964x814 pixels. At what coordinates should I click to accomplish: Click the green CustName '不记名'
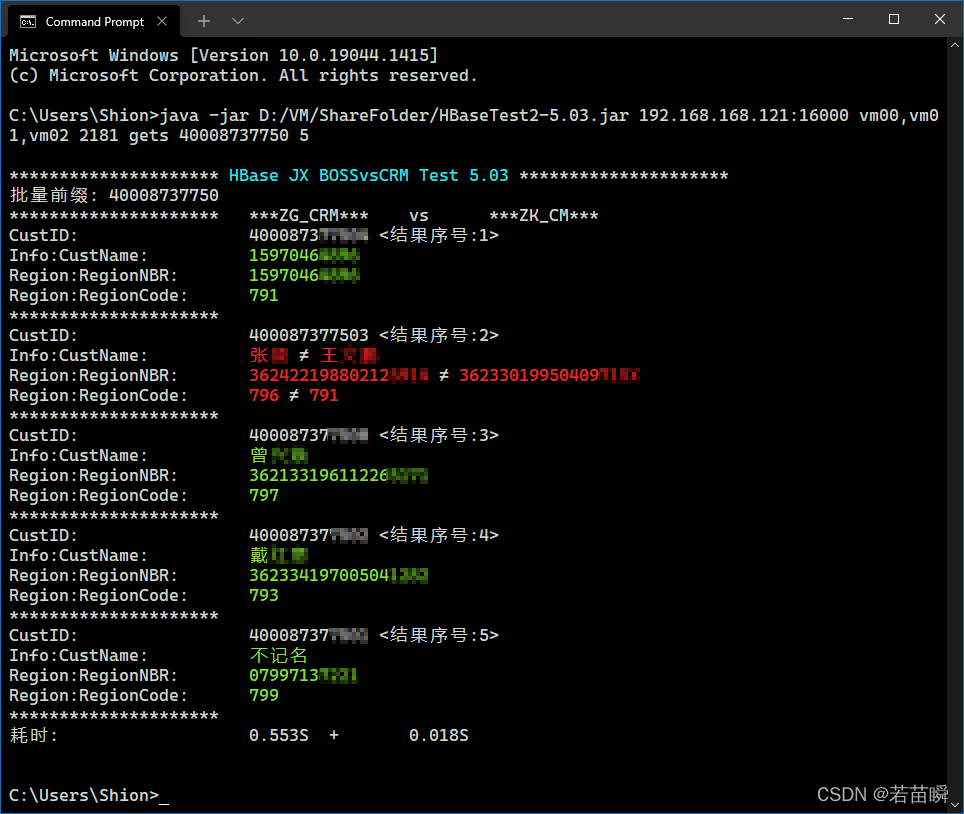click(279, 655)
